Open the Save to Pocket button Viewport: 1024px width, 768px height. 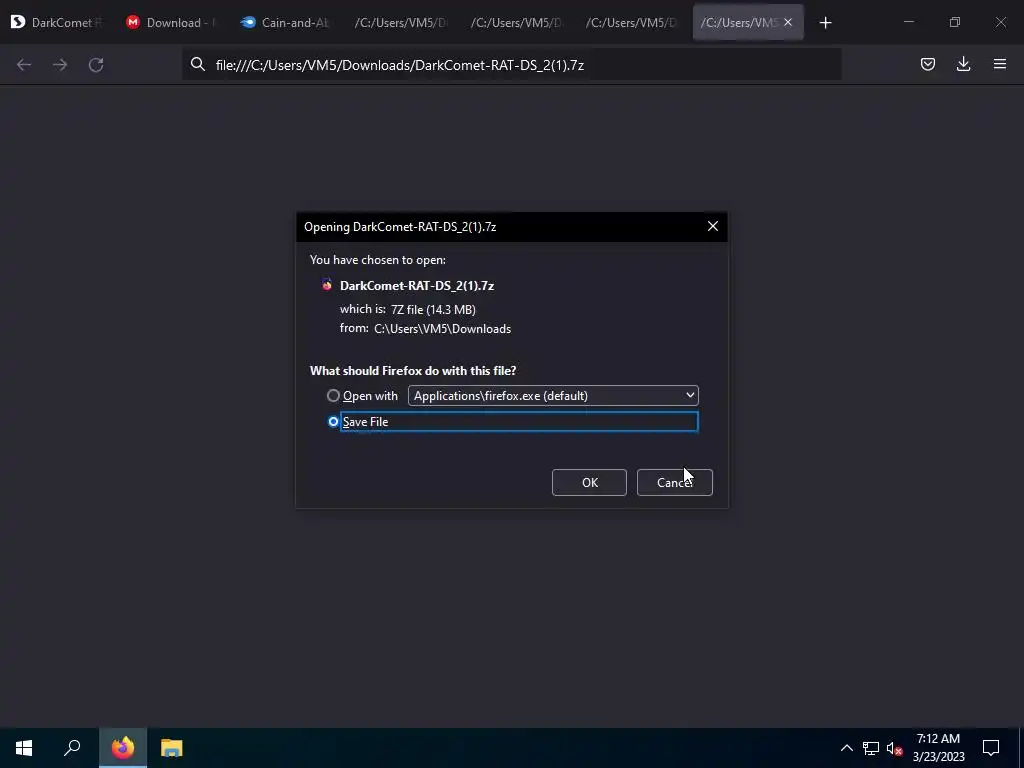coord(927,64)
